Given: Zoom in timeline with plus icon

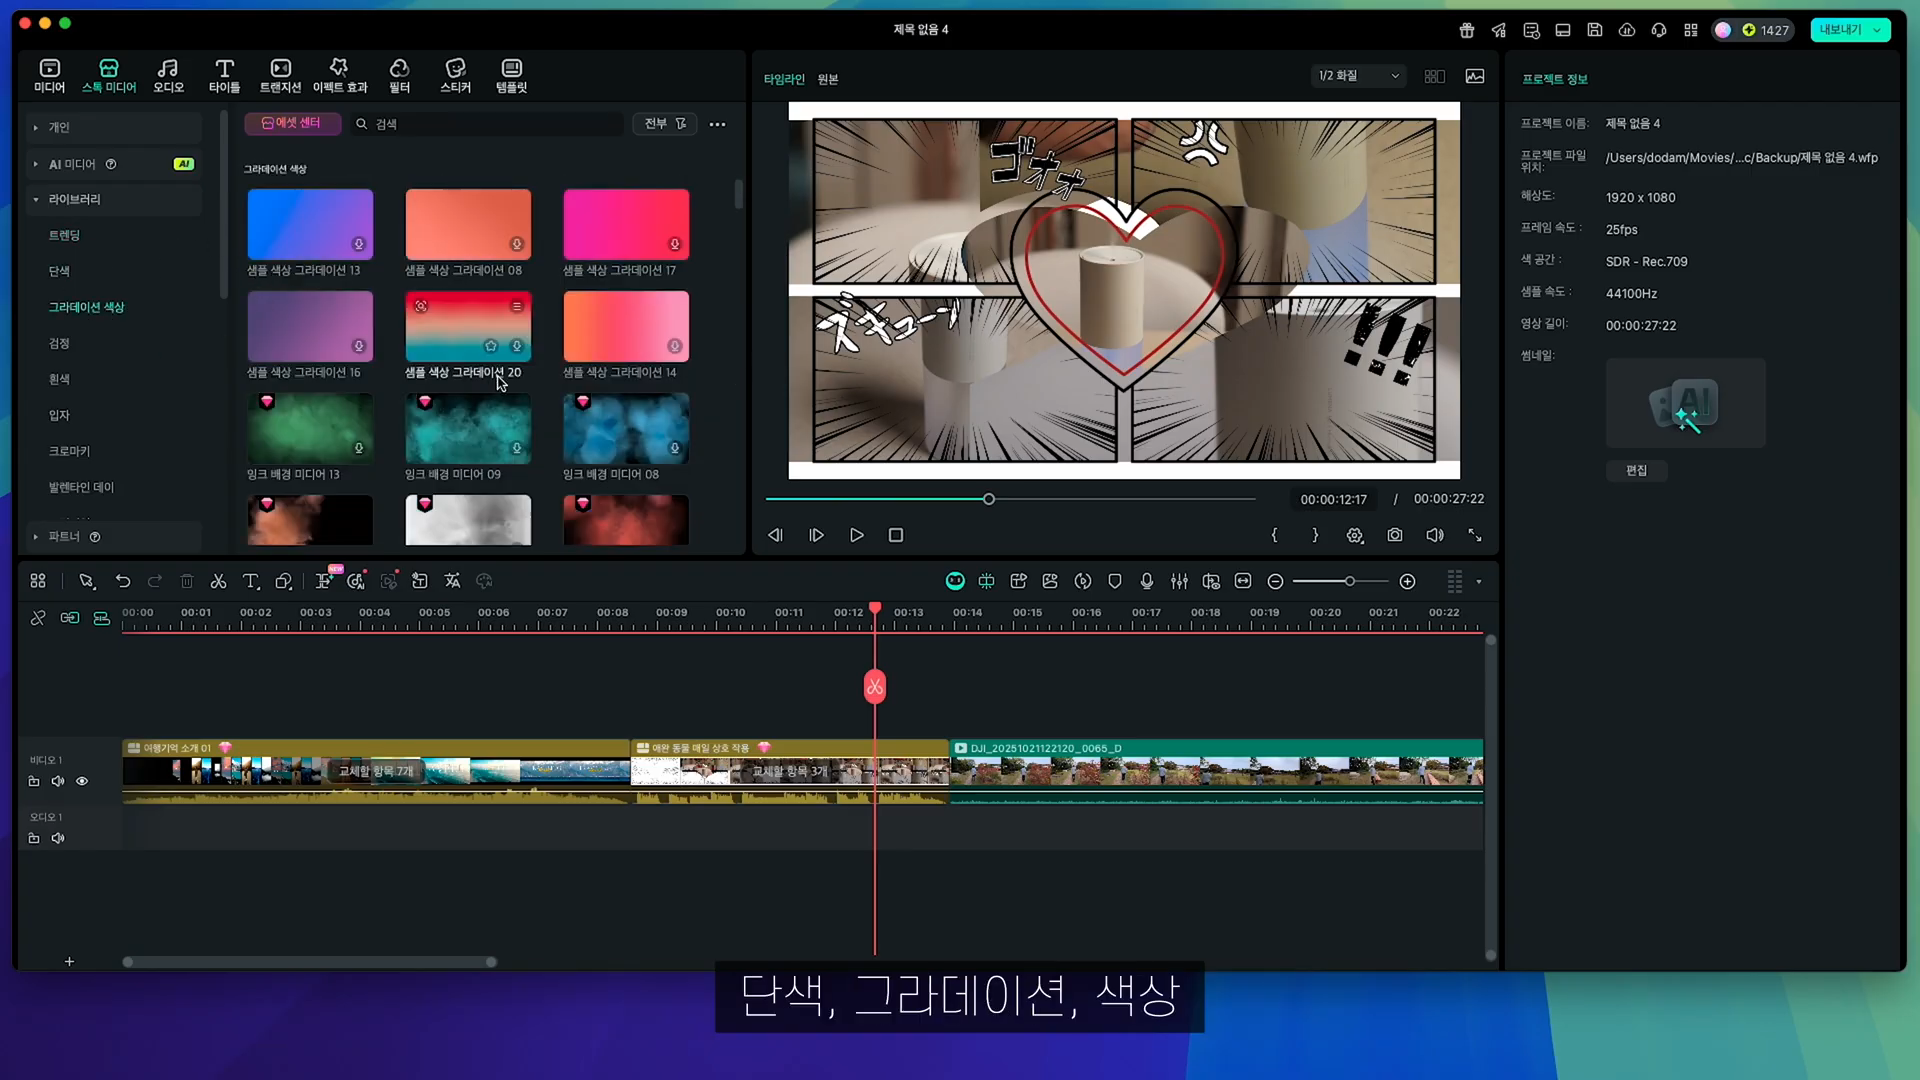Looking at the screenshot, I should [x=1407, y=582].
